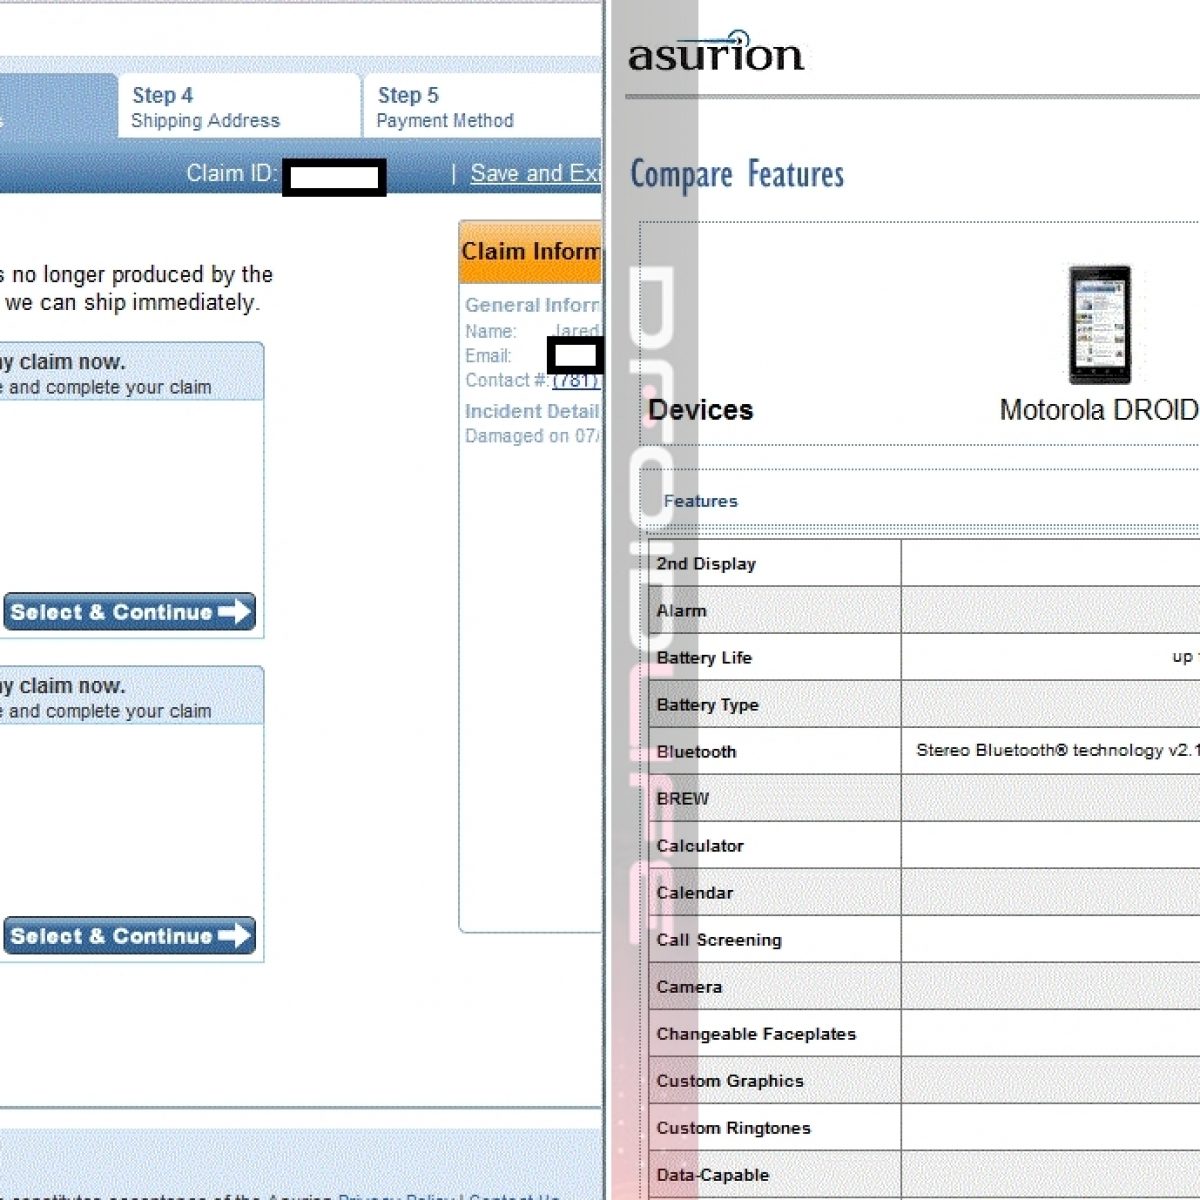1200x1200 pixels.
Task: Click the Battery Life row label
Action: 704,658
